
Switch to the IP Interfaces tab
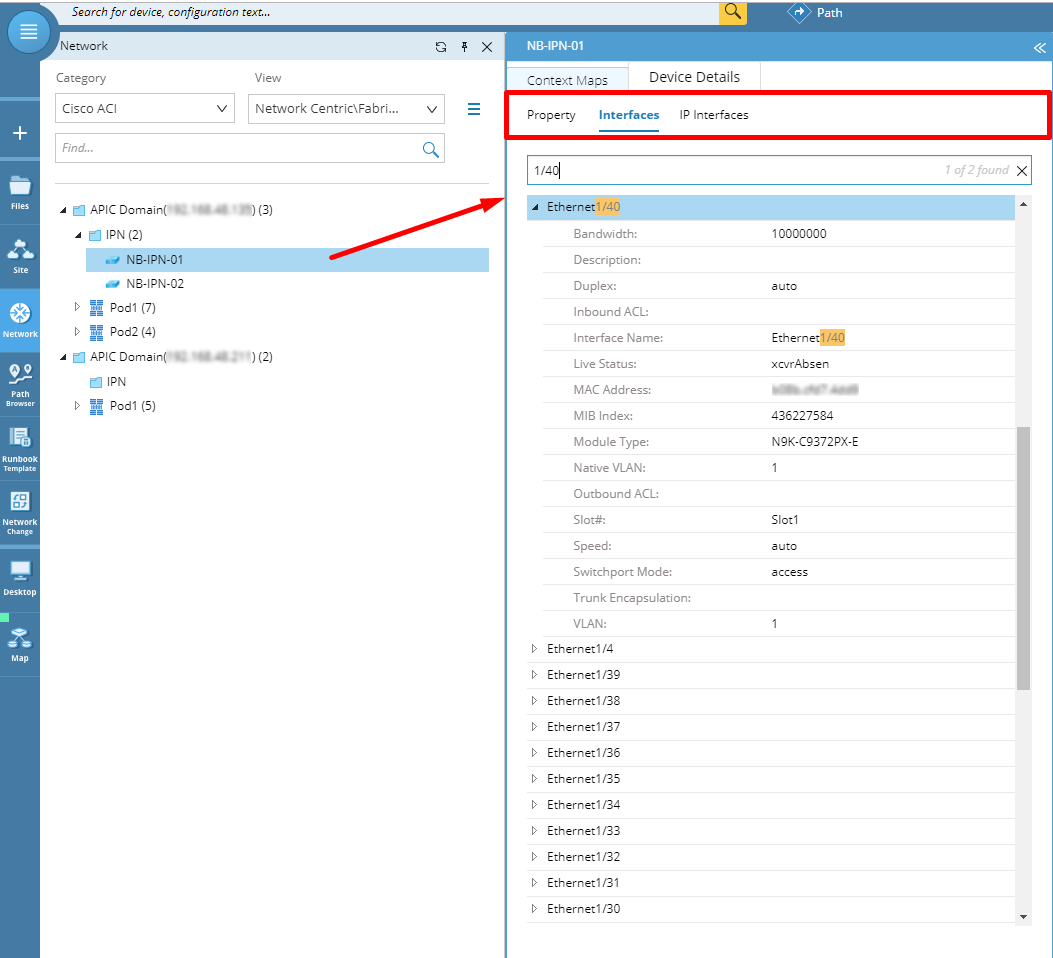coord(713,115)
